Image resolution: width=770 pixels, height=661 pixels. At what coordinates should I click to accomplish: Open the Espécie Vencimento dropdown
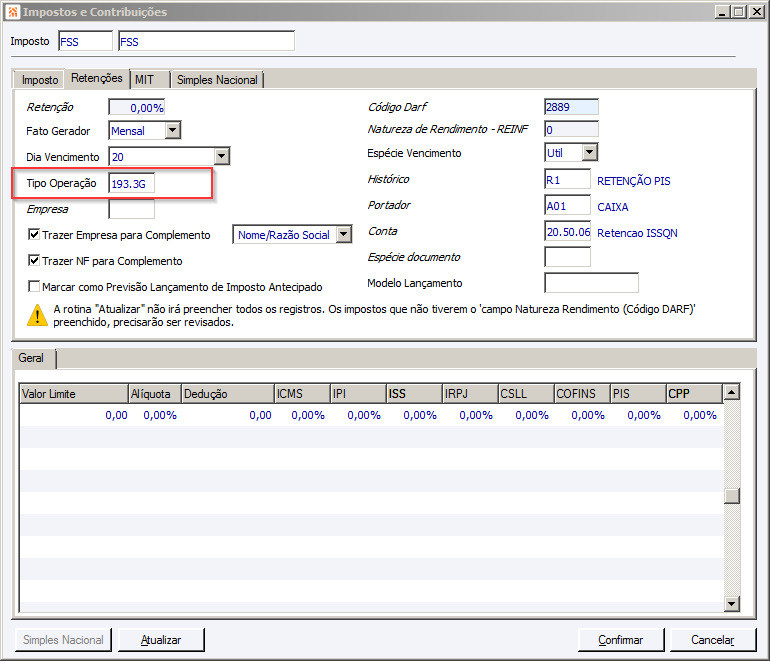[589, 153]
